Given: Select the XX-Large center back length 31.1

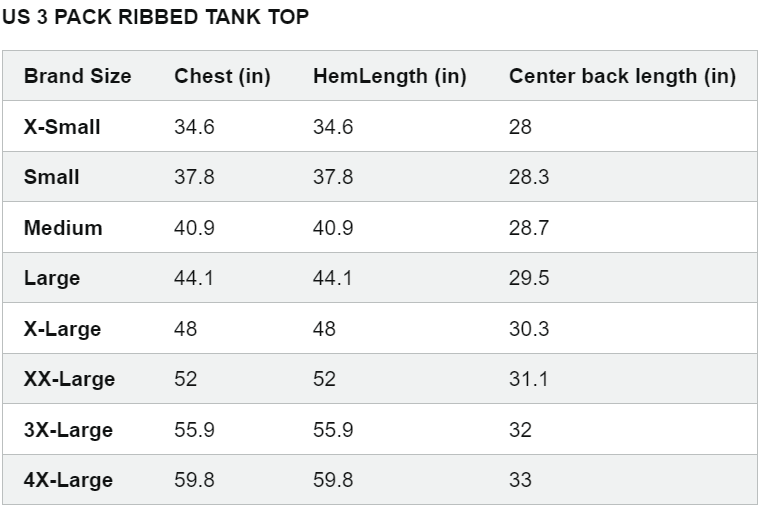Looking at the screenshot, I should 528,379.
